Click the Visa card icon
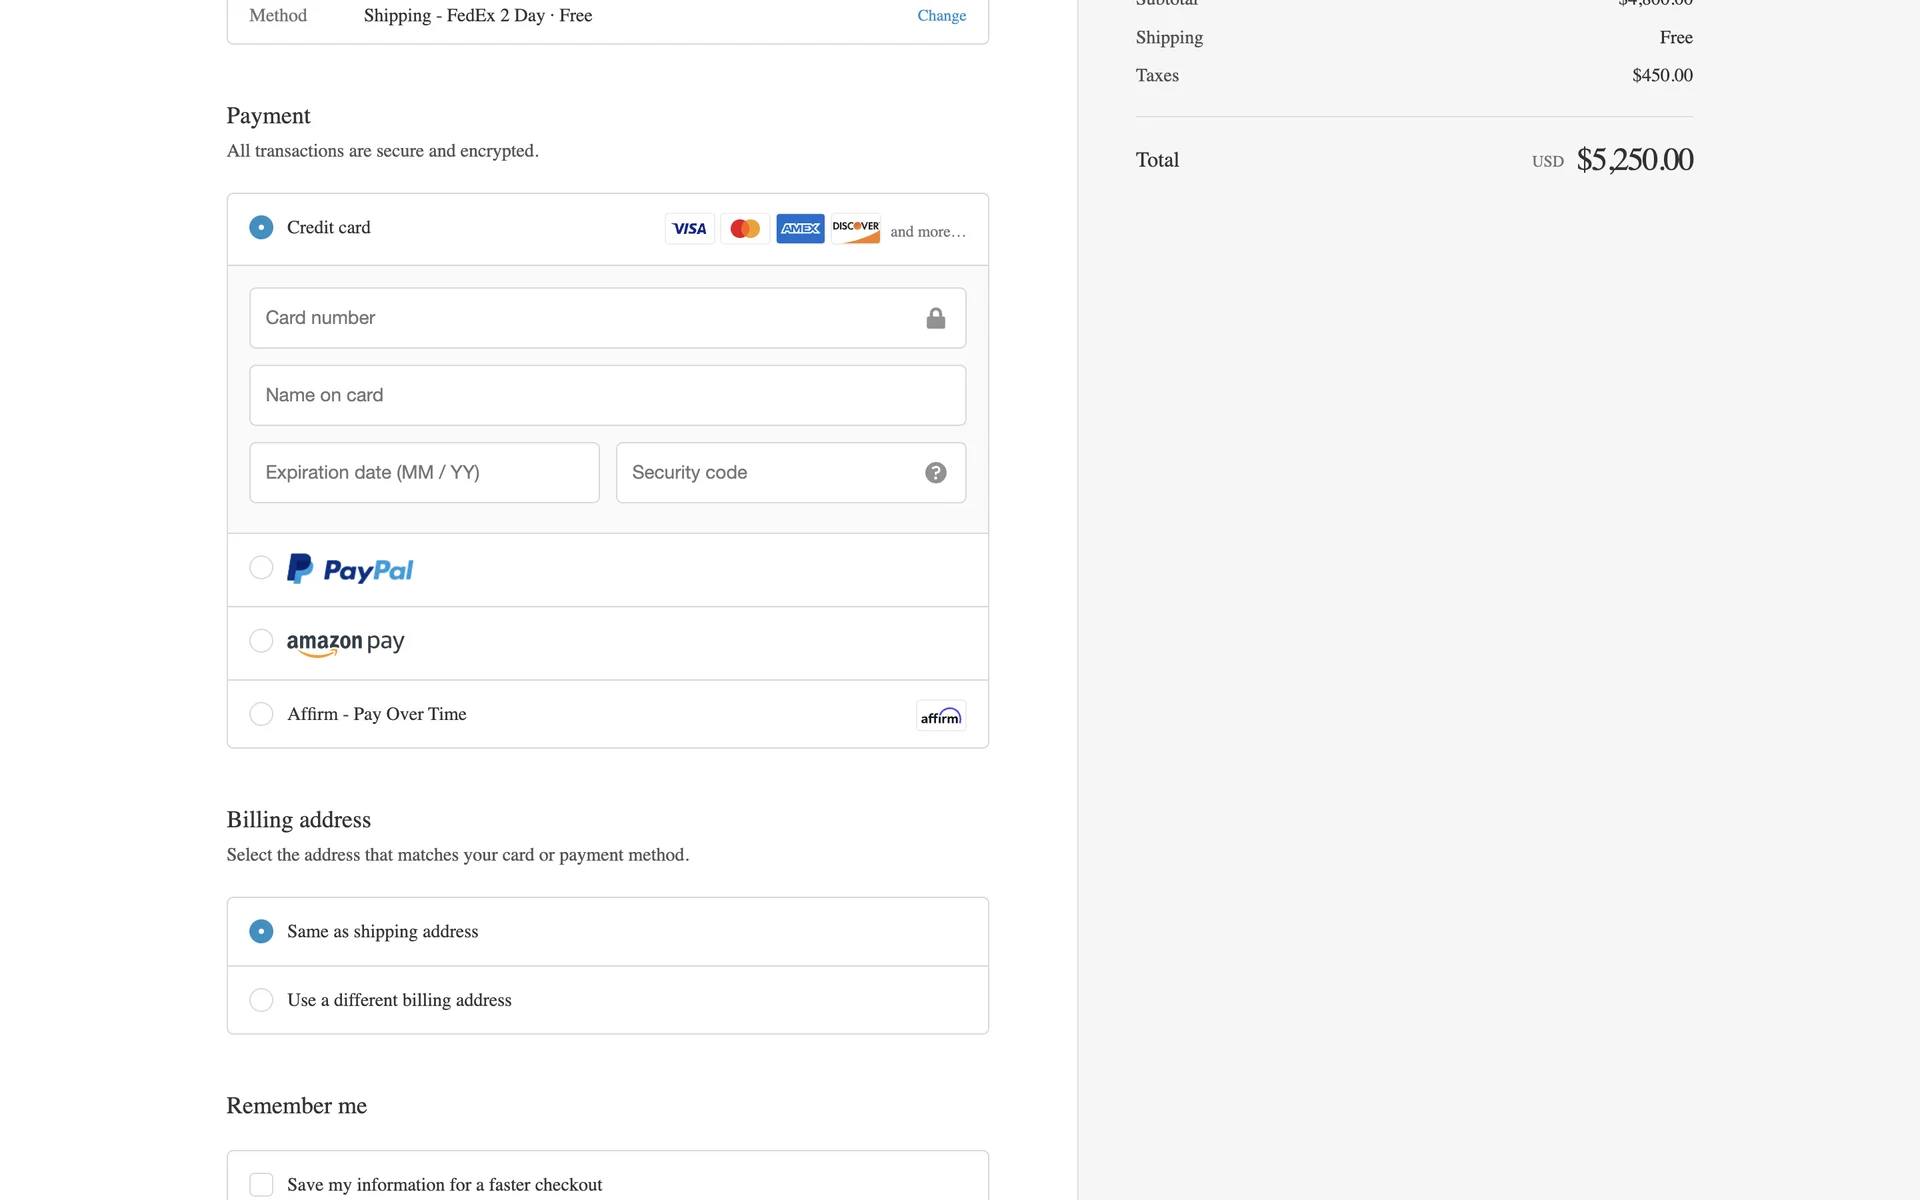The image size is (1920, 1200). (689, 229)
